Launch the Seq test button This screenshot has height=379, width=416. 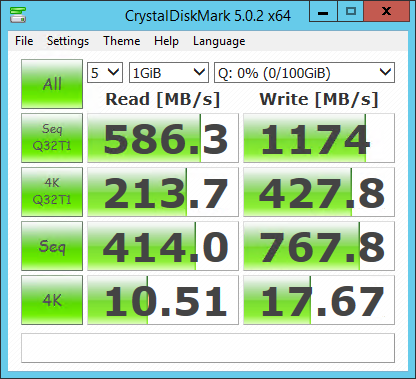tap(52, 246)
